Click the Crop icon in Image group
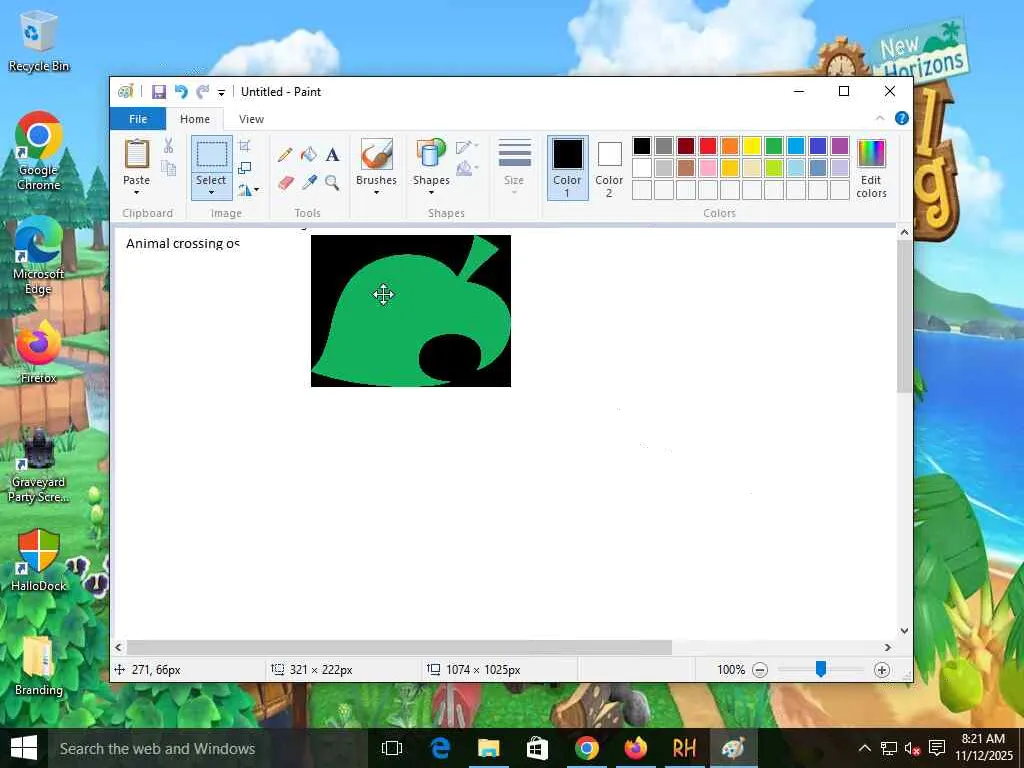This screenshot has width=1024, height=768. 244,146
